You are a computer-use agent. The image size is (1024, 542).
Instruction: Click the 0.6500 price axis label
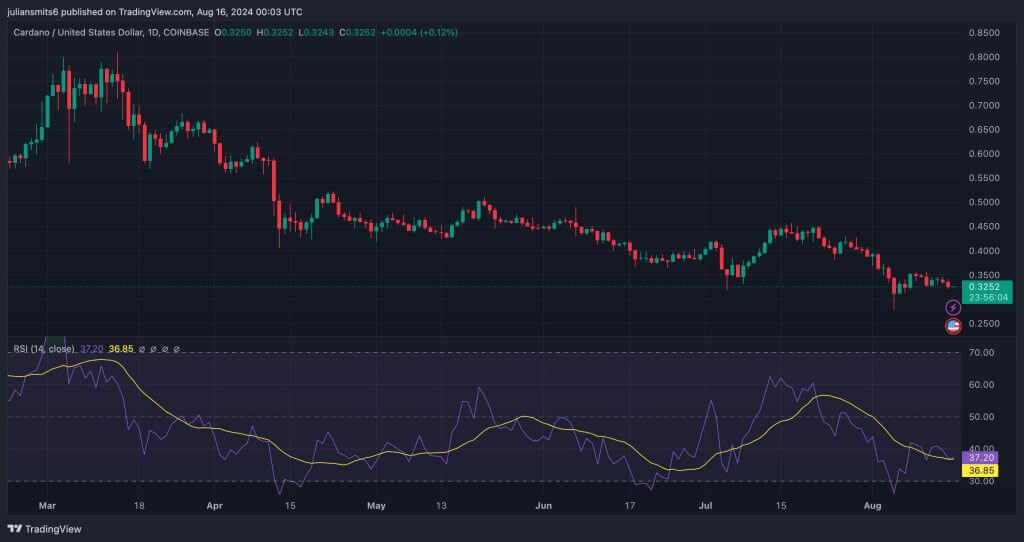pos(984,130)
